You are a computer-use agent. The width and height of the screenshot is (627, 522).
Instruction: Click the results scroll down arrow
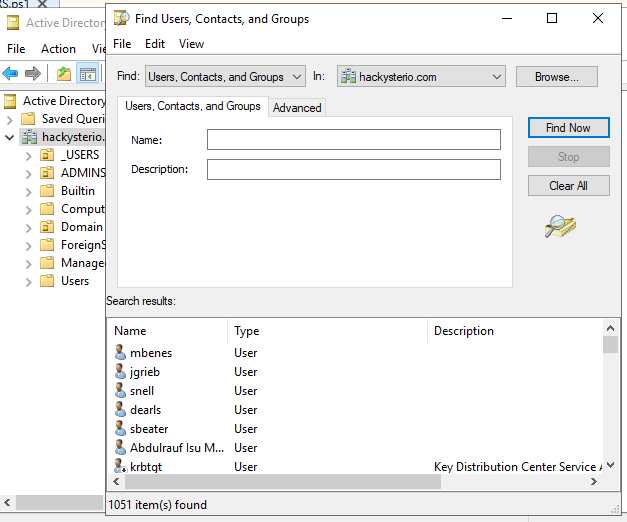point(610,465)
